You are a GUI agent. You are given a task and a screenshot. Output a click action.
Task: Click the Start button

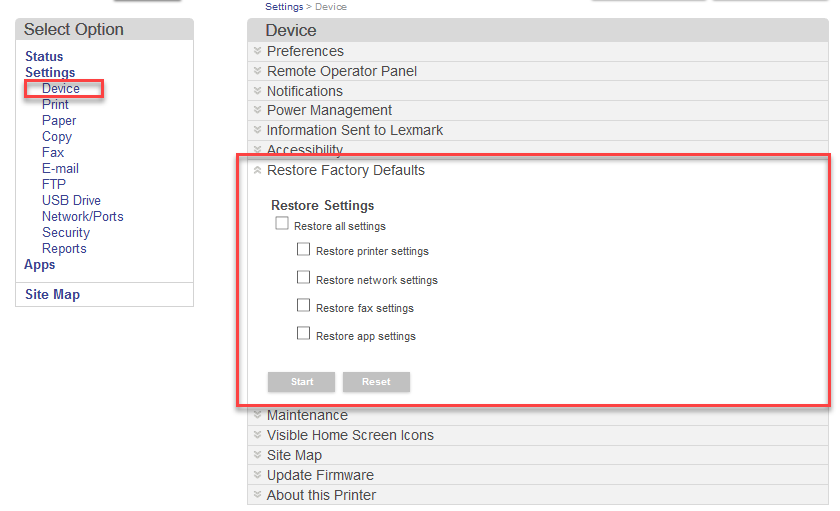pos(302,382)
